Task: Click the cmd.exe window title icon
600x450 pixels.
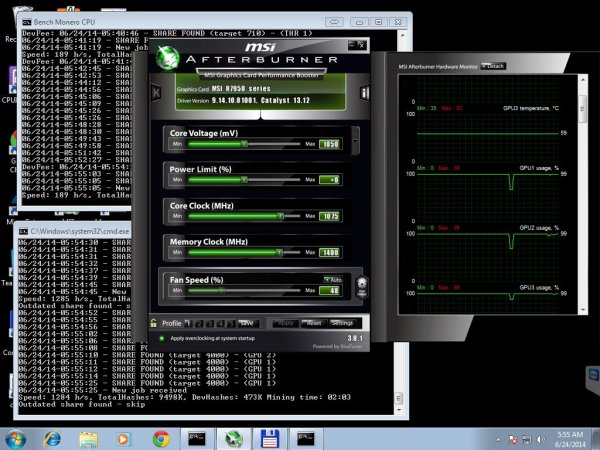Action: [x=23, y=232]
